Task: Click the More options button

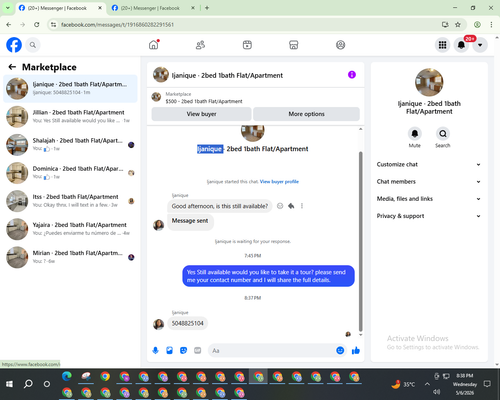Action: pyautogui.click(x=306, y=114)
